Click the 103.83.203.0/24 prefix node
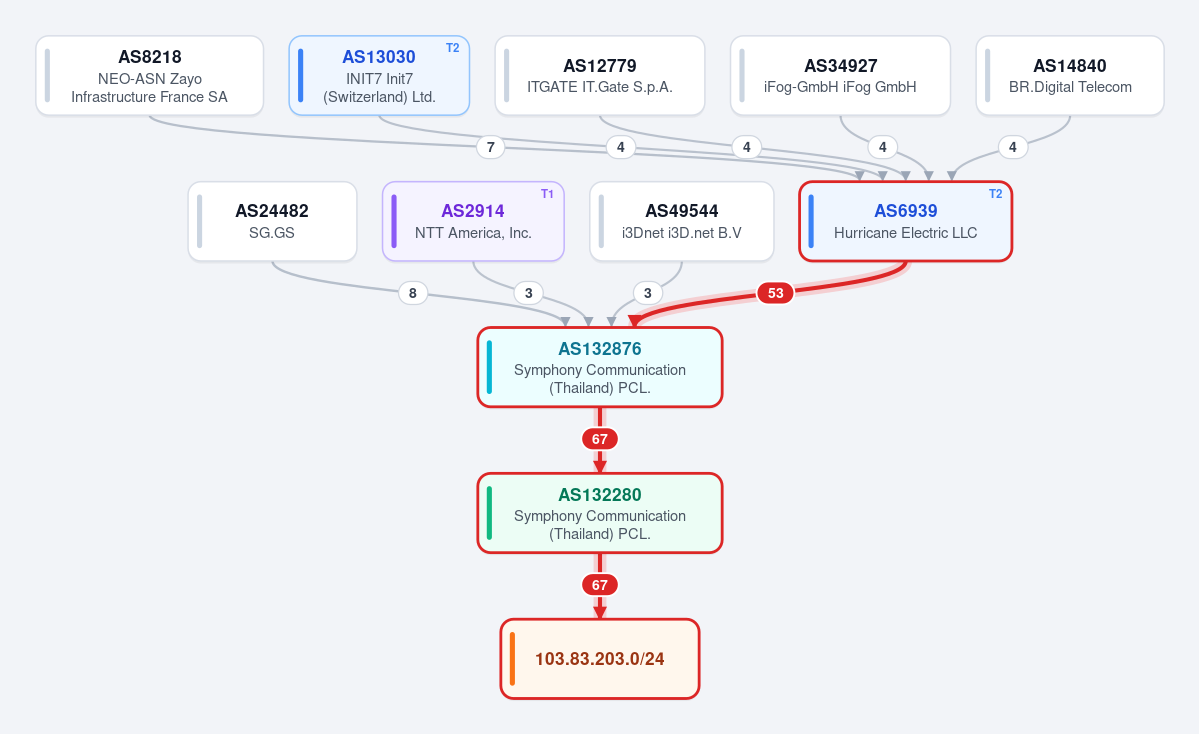The width and height of the screenshot is (1199, 734). pos(600,659)
